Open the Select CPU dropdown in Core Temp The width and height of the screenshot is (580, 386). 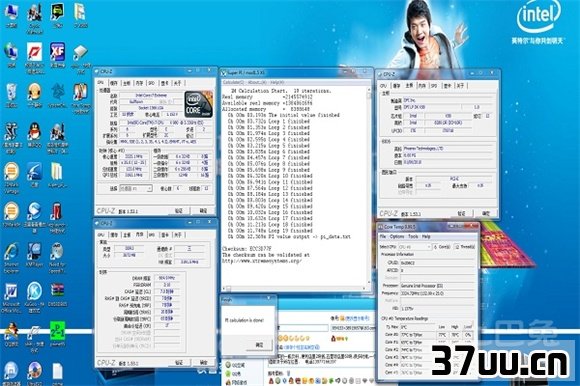(x=415, y=247)
